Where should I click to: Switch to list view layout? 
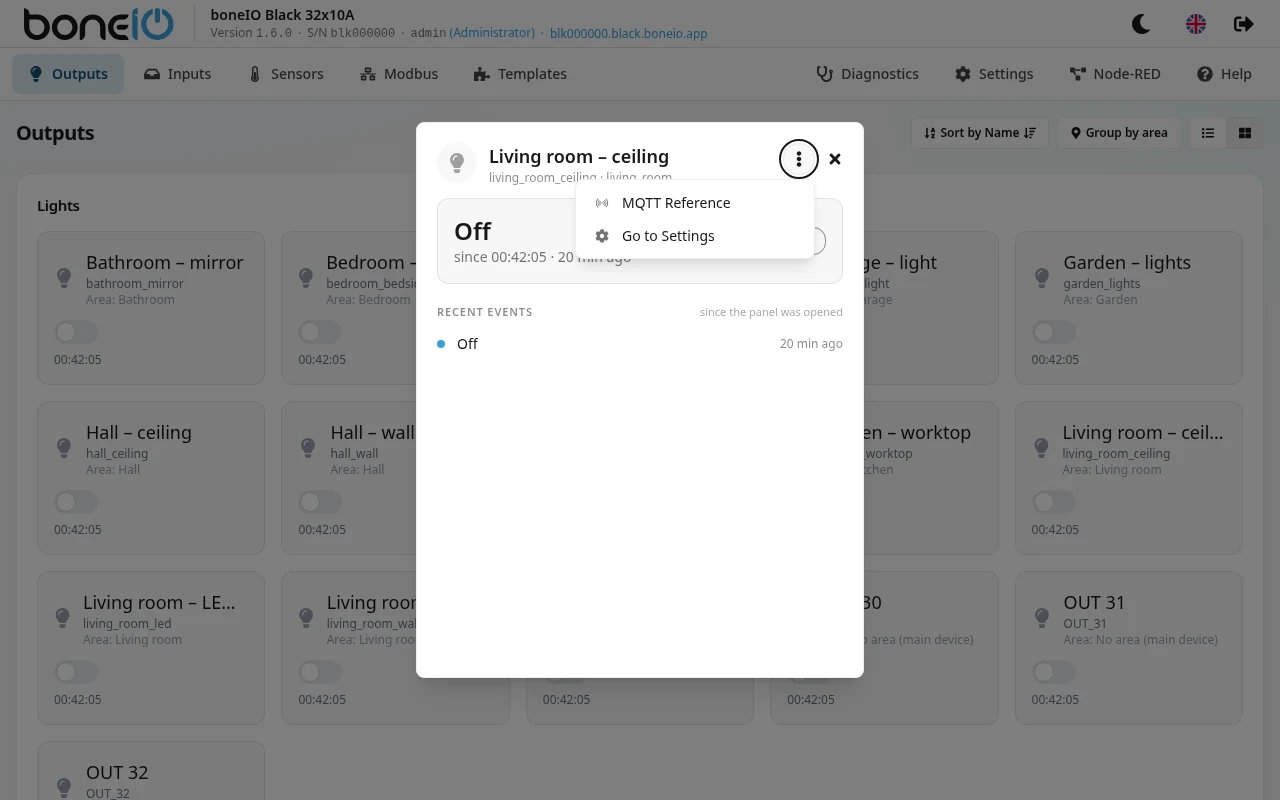click(x=1208, y=133)
